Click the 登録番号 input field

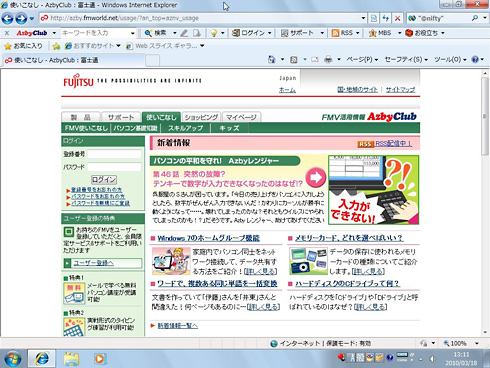(114, 154)
